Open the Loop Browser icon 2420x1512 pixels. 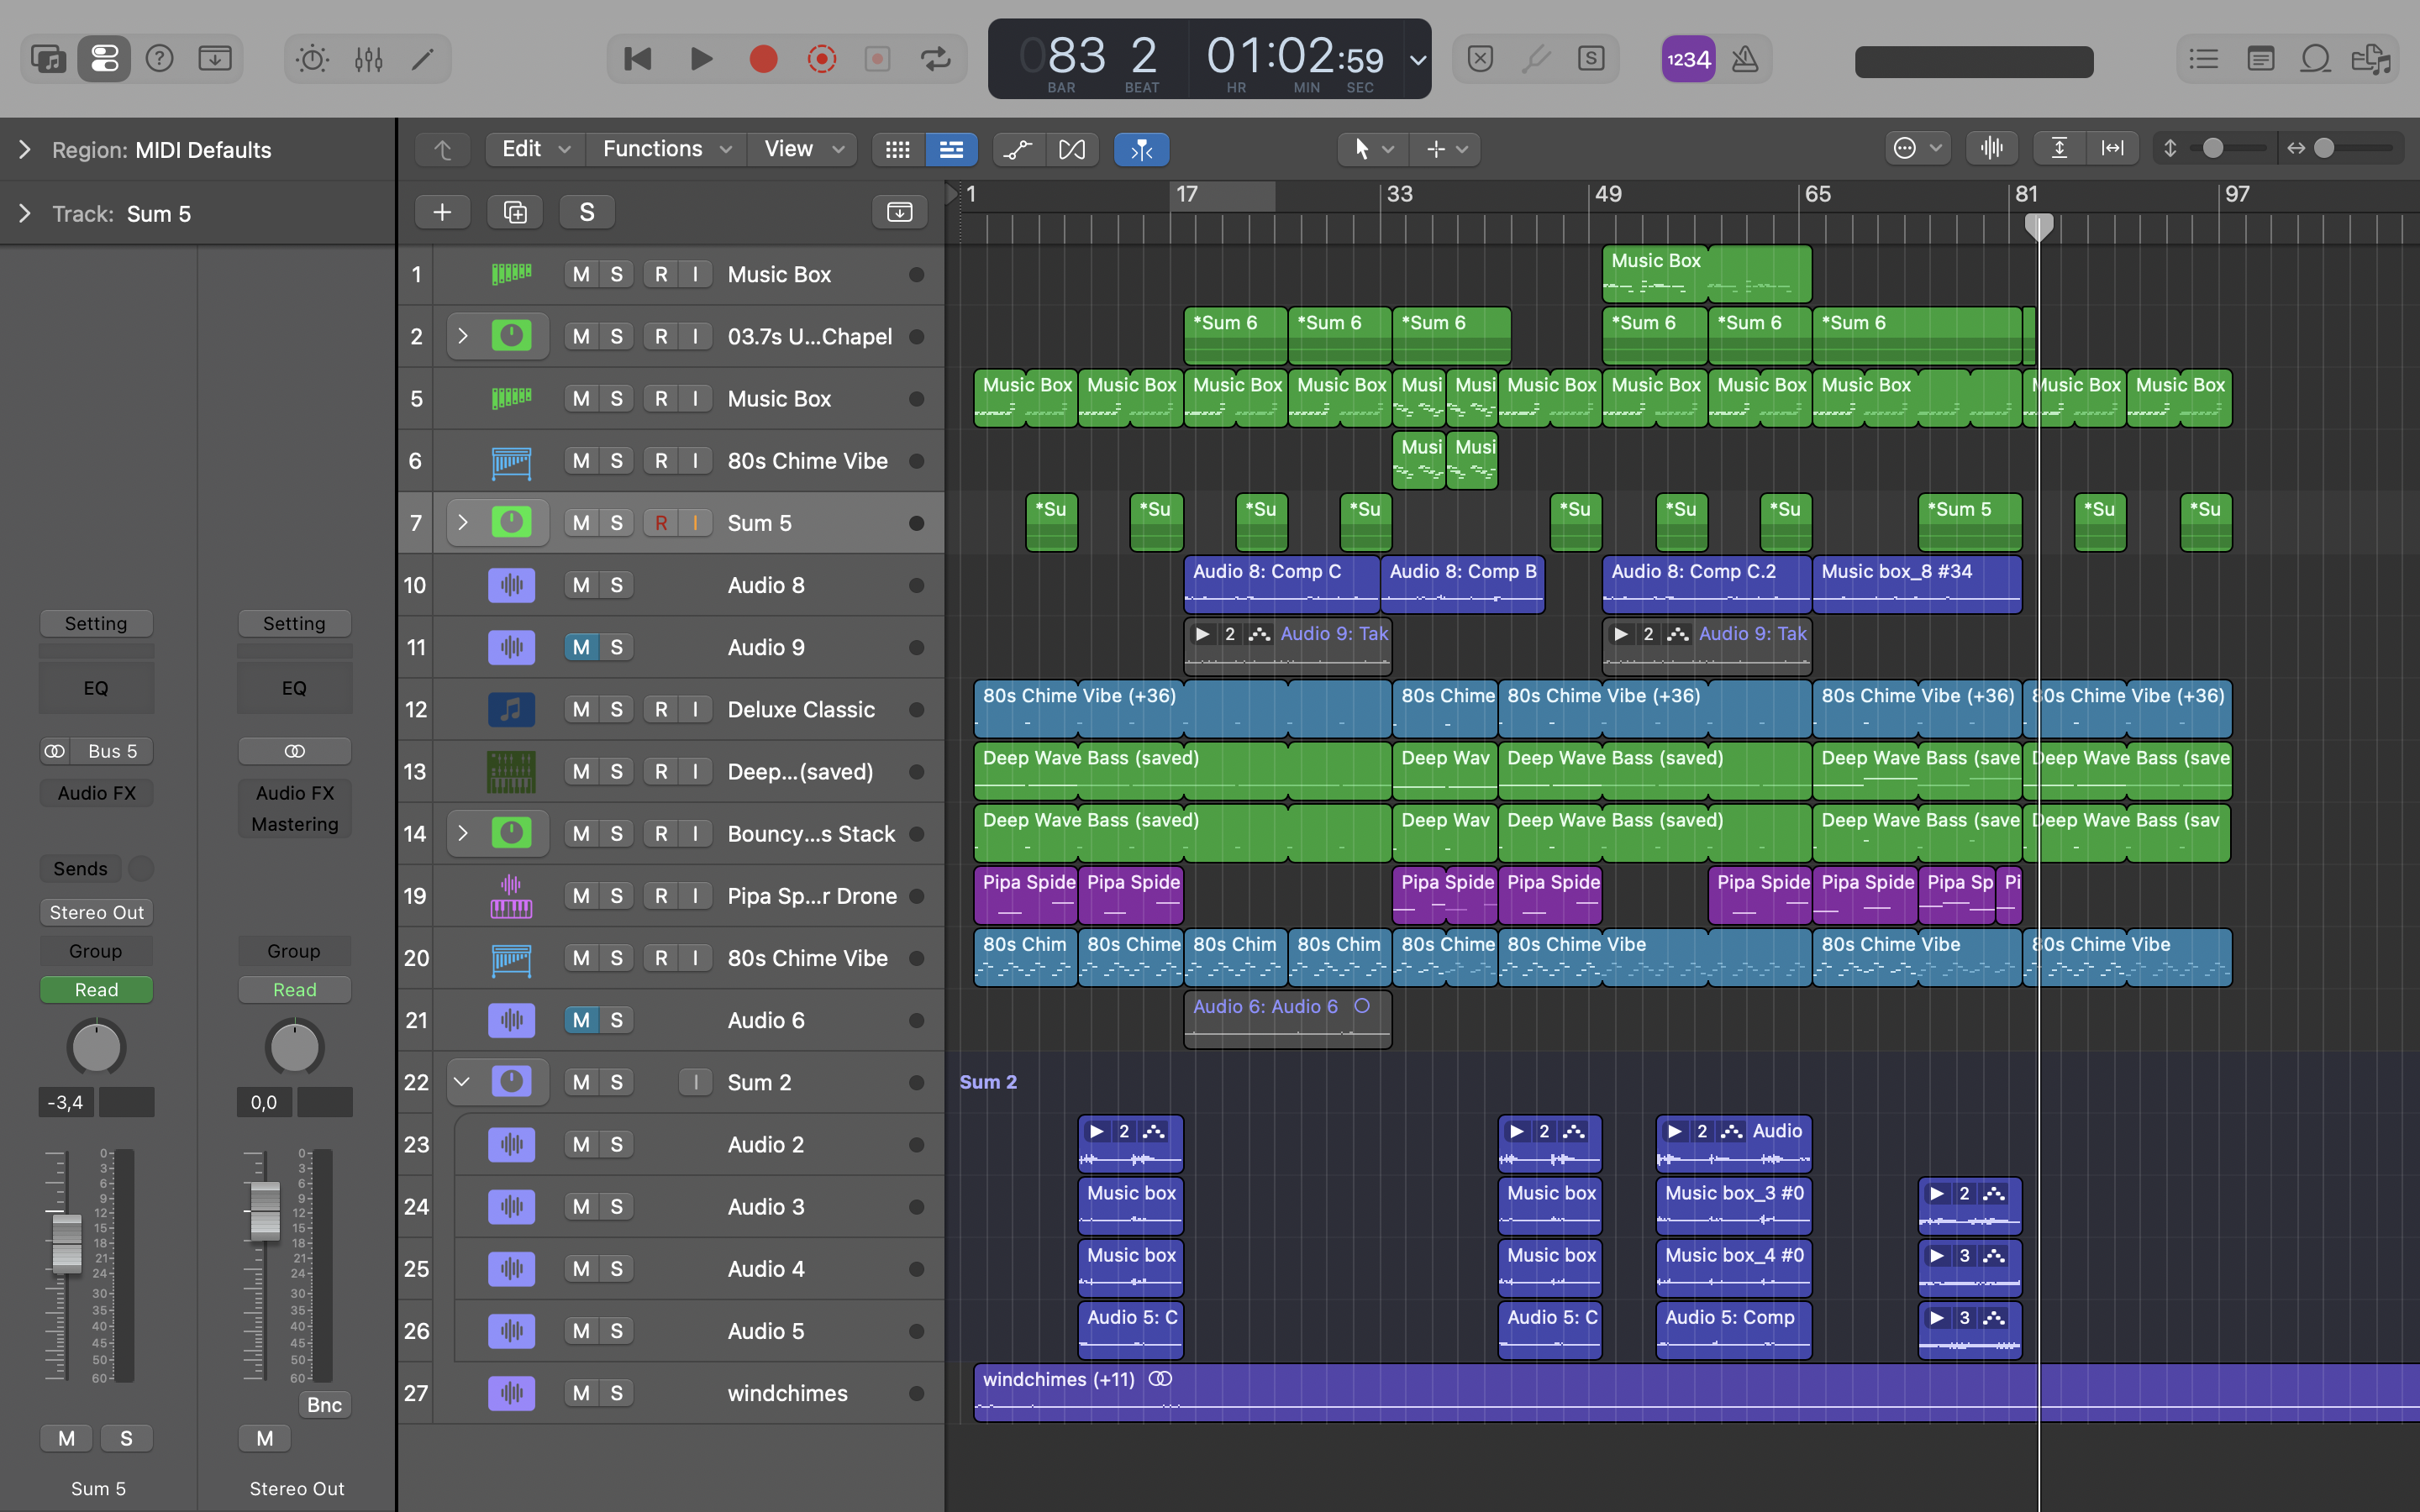(2315, 60)
